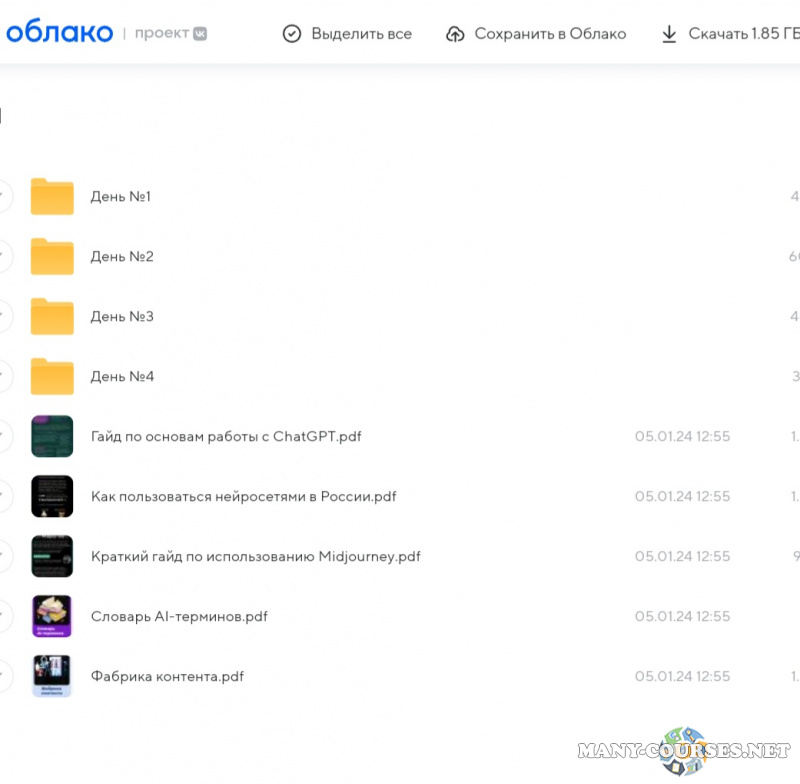The image size is (800, 784).
Task: Open Как пользоваться нейросетями в России.pdf
Action: pyautogui.click(x=243, y=497)
